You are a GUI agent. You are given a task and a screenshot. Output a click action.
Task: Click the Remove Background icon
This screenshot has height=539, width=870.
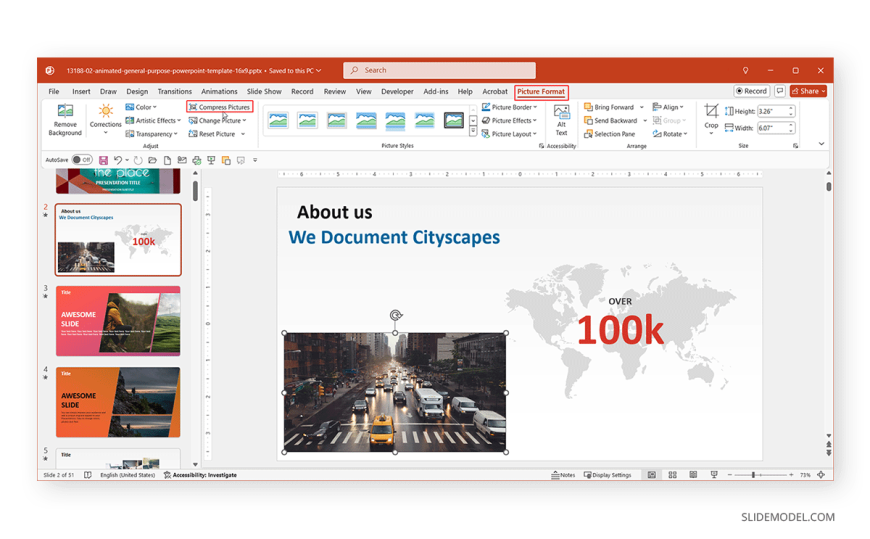(x=65, y=111)
